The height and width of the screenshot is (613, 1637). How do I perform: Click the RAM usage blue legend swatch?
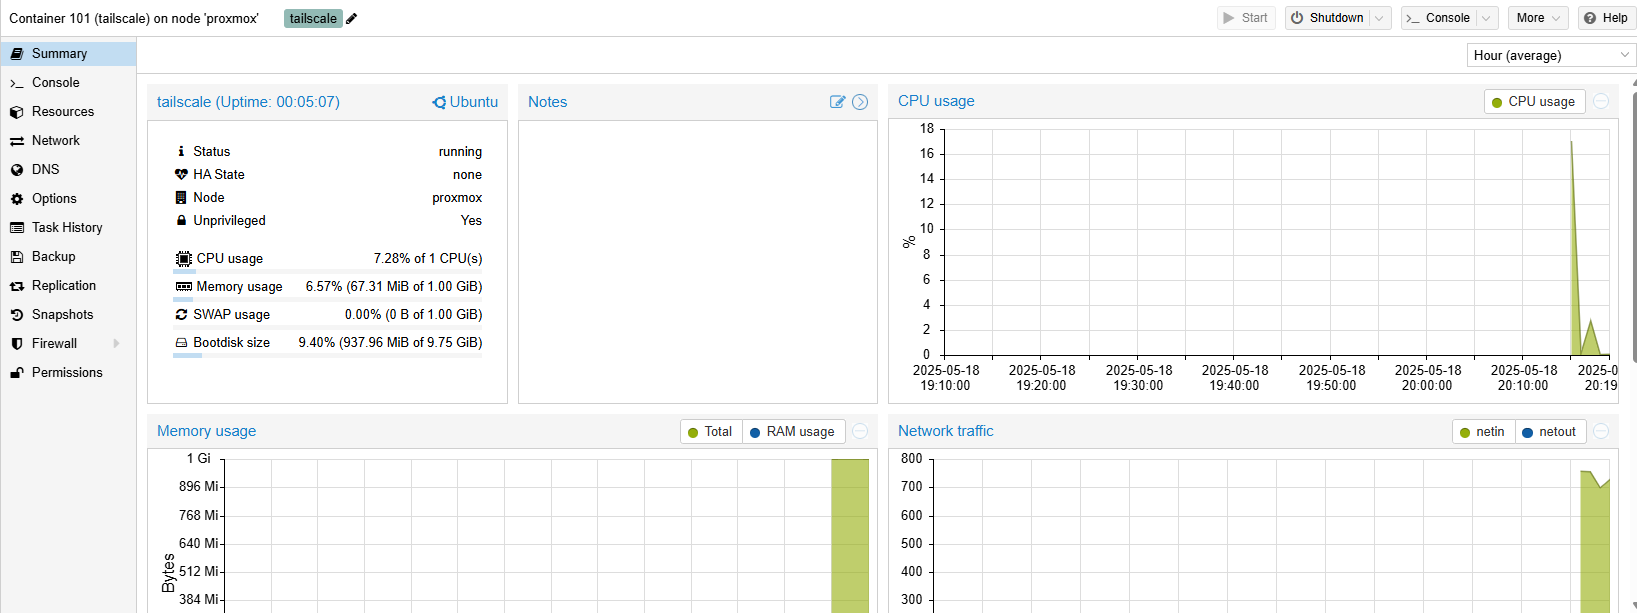click(x=756, y=432)
